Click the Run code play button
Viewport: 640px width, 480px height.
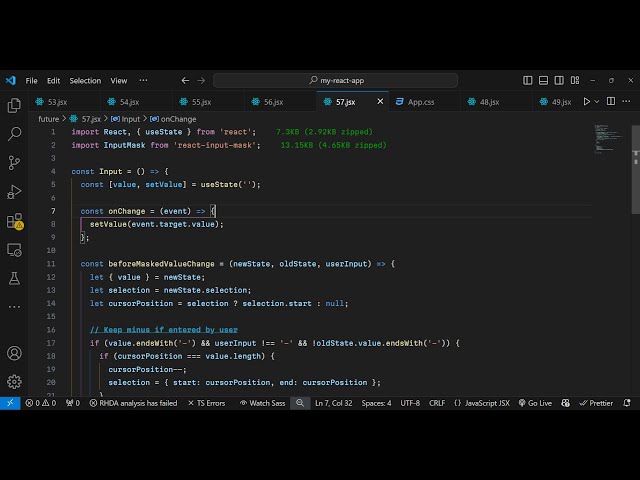point(587,101)
